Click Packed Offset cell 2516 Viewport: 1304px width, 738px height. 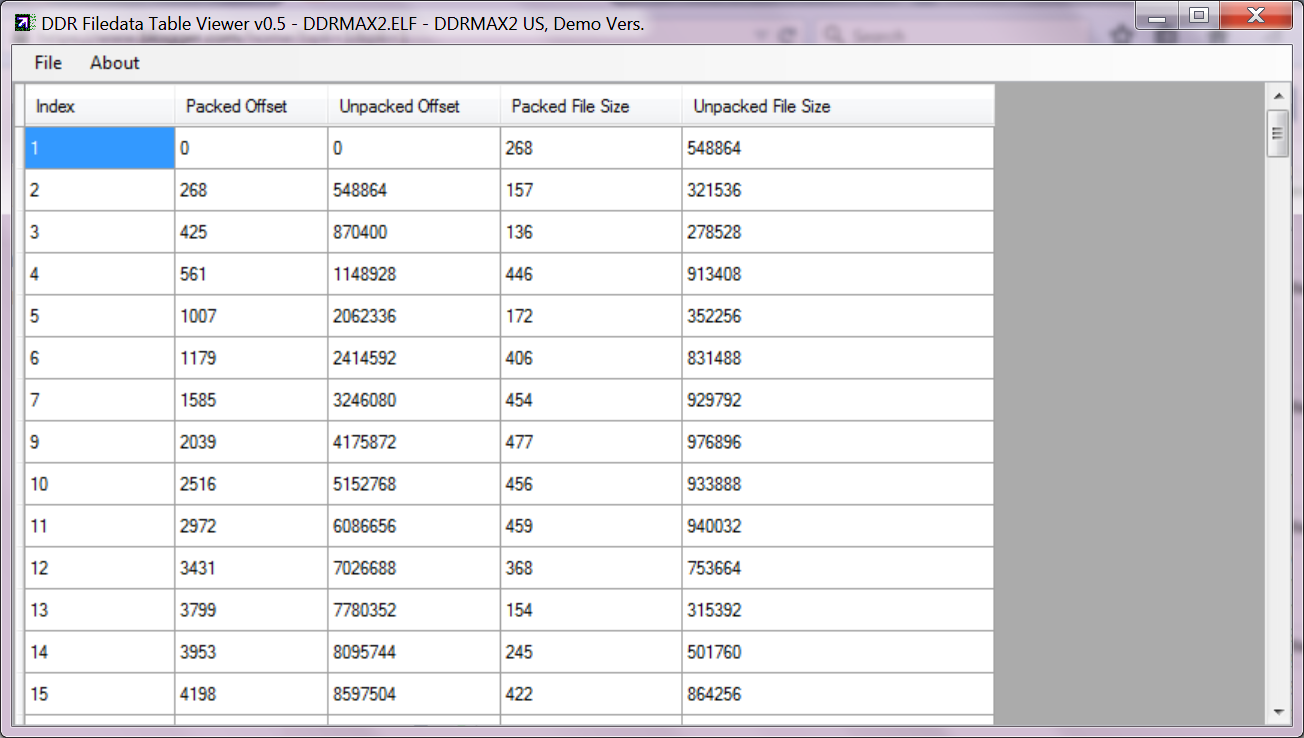pyautogui.click(x=252, y=484)
